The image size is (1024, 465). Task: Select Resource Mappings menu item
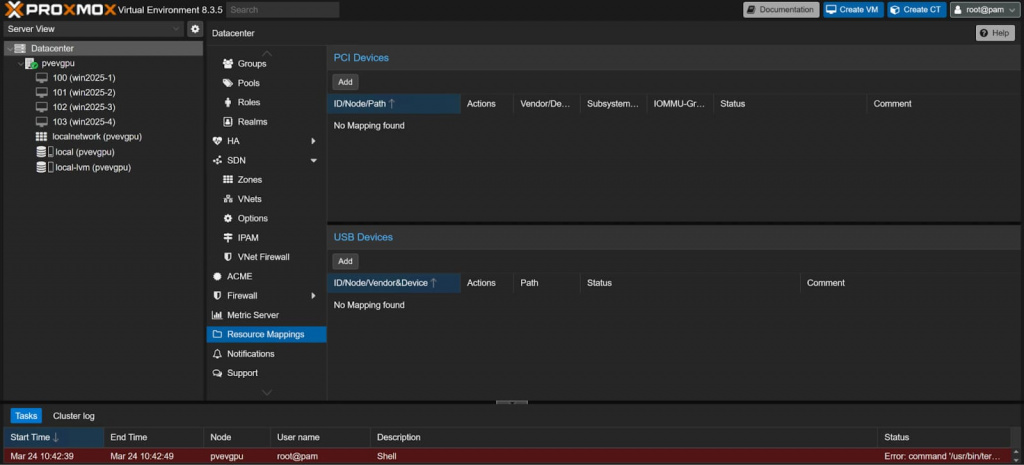266,334
